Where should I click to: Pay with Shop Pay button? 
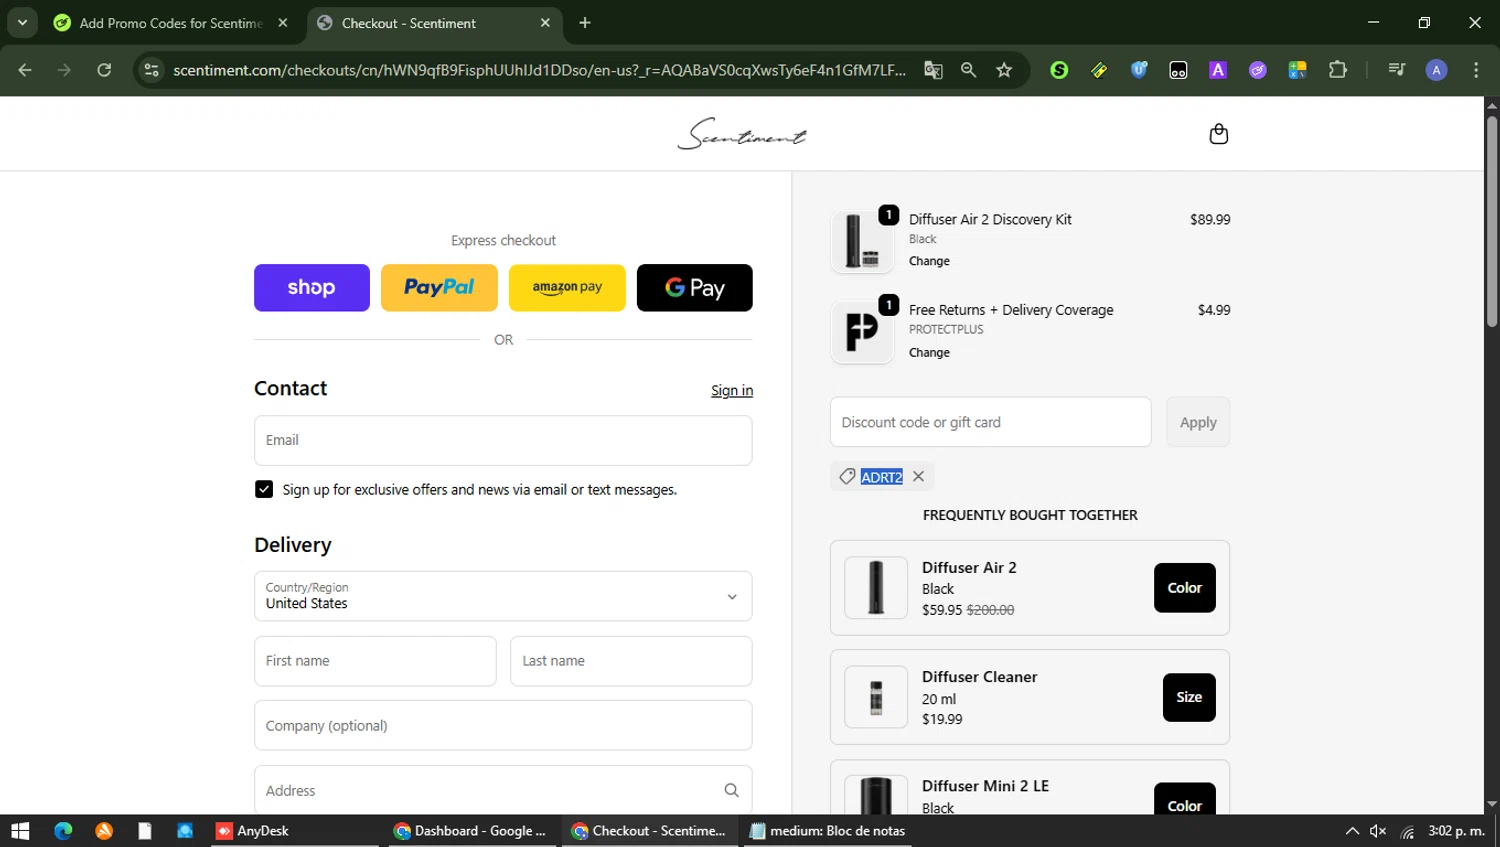pyautogui.click(x=312, y=288)
